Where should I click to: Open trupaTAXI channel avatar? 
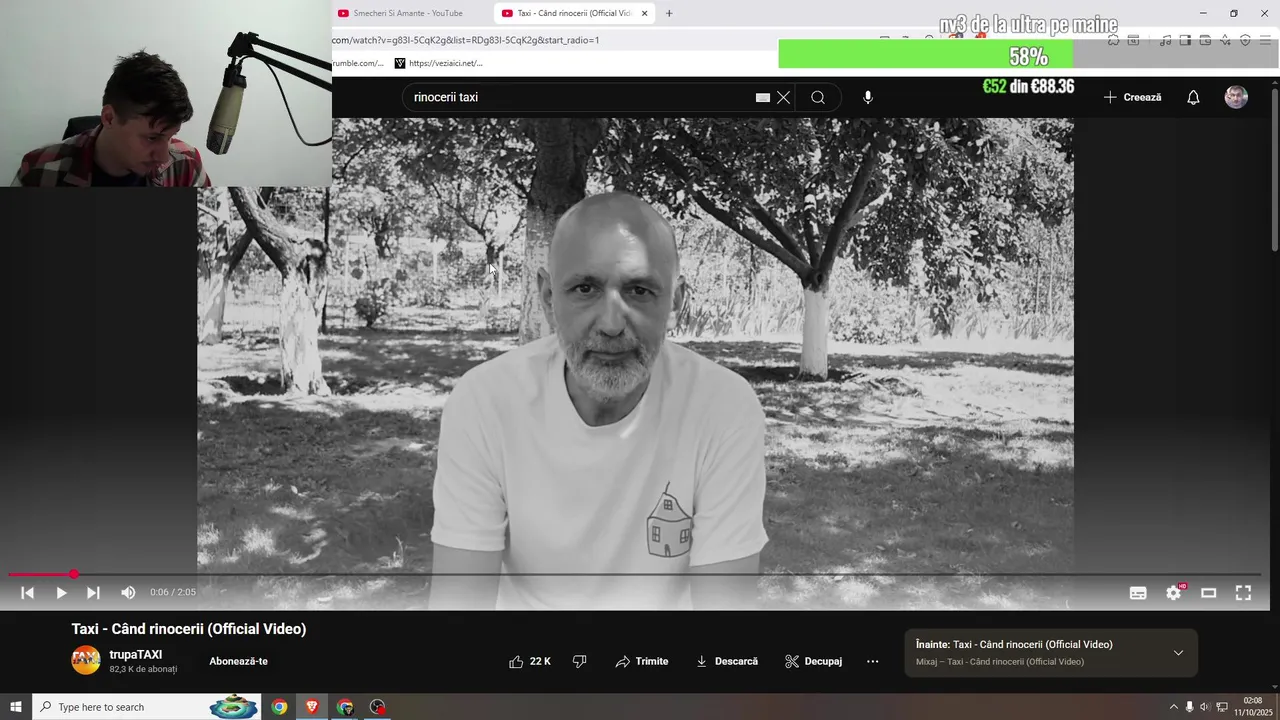(86, 660)
